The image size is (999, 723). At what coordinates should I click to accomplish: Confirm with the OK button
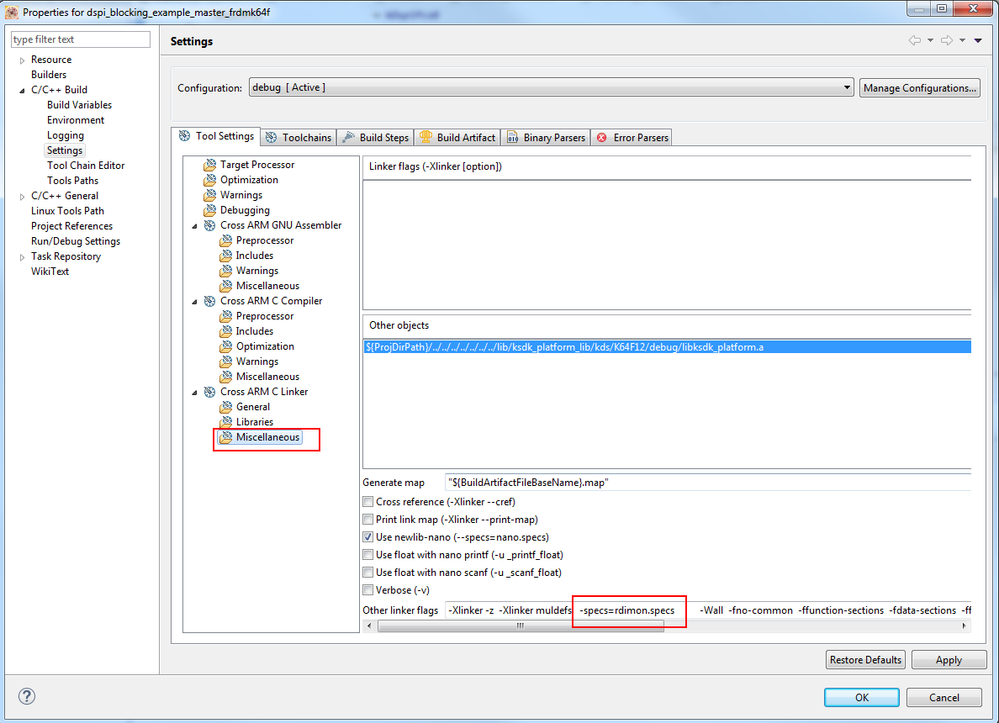861,698
